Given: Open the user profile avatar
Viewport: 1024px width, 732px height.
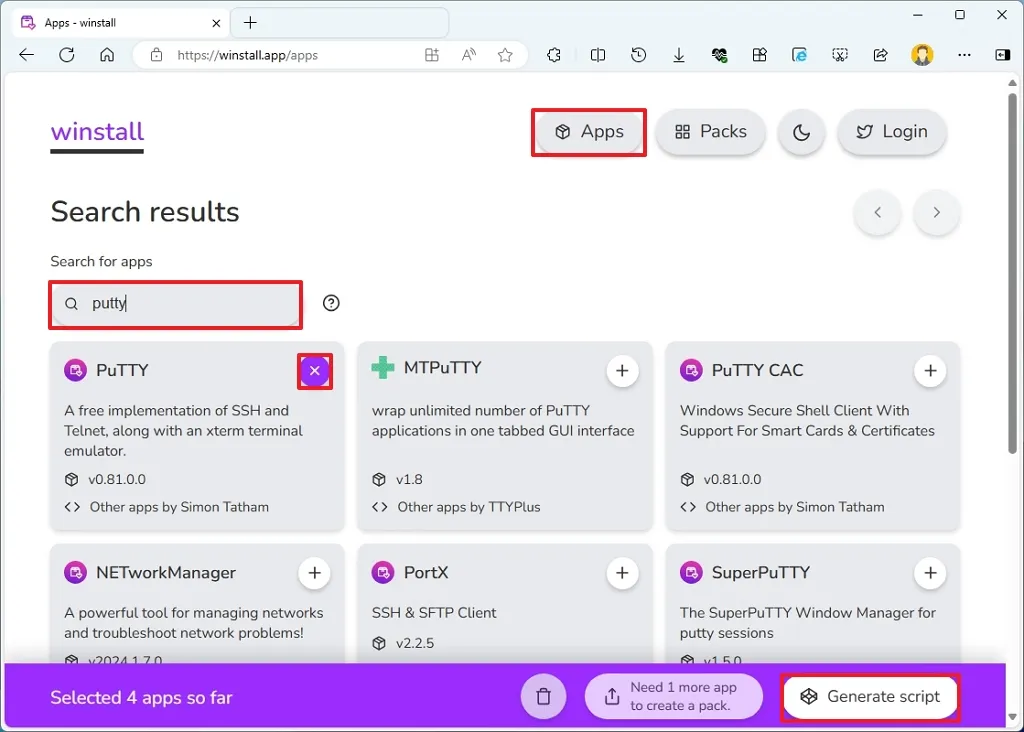Looking at the screenshot, I should (922, 56).
